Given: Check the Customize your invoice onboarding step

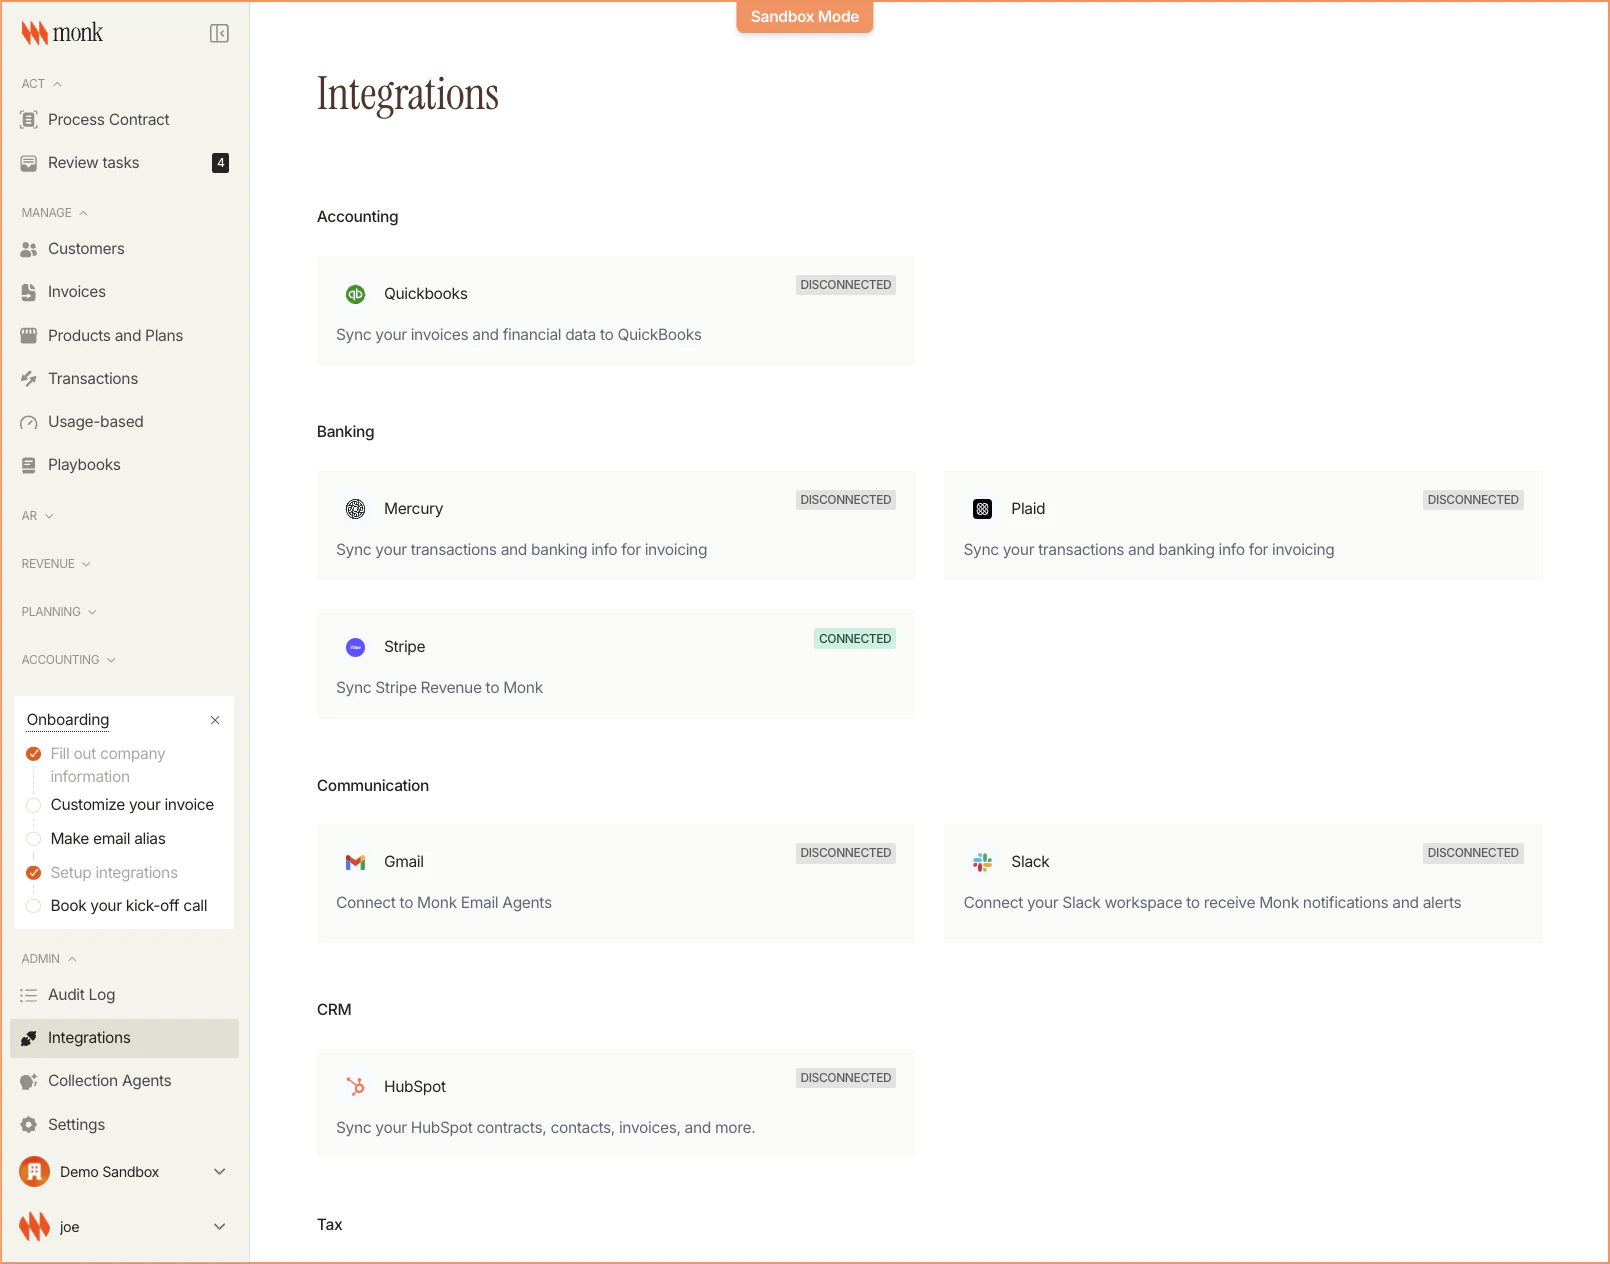Looking at the screenshot, I should (35, 804).
